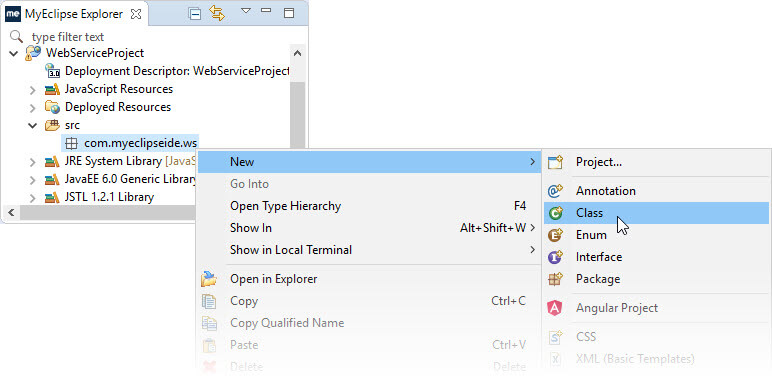772x378 pixels.
Task: Click the vertical scrollbar up arrow
Action: [297, 53]
